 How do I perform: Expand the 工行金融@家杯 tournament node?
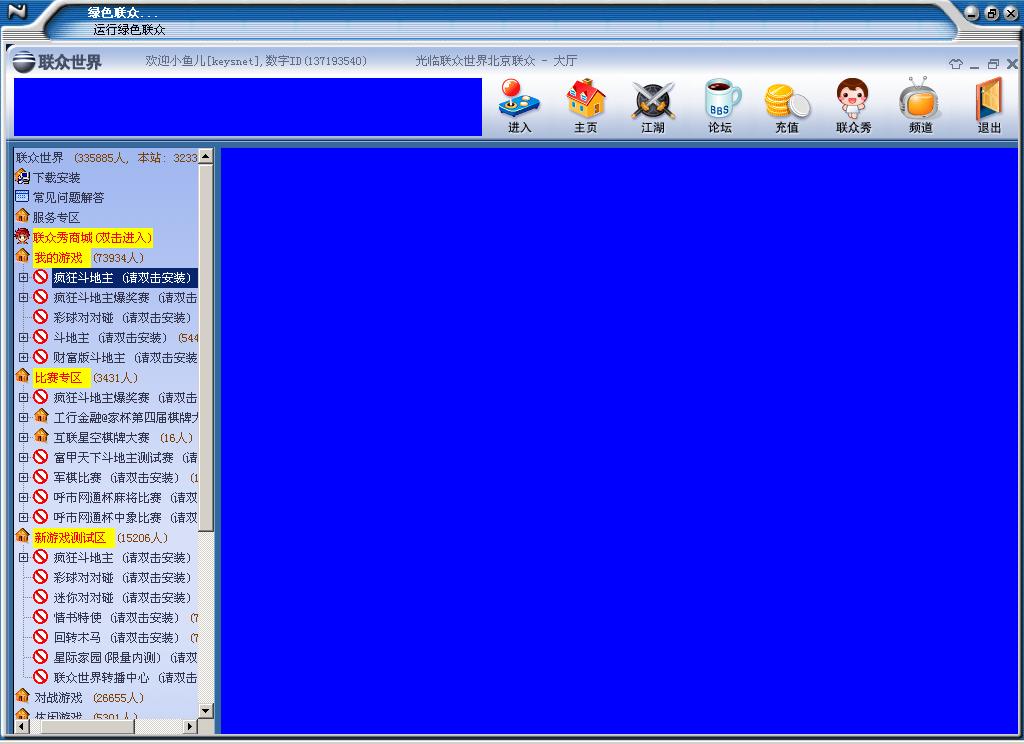point(24,417)
